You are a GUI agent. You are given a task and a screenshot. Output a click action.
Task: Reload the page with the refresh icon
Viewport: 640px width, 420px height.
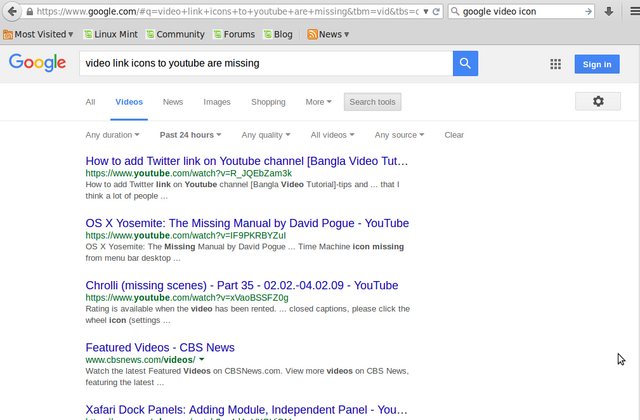436,11
